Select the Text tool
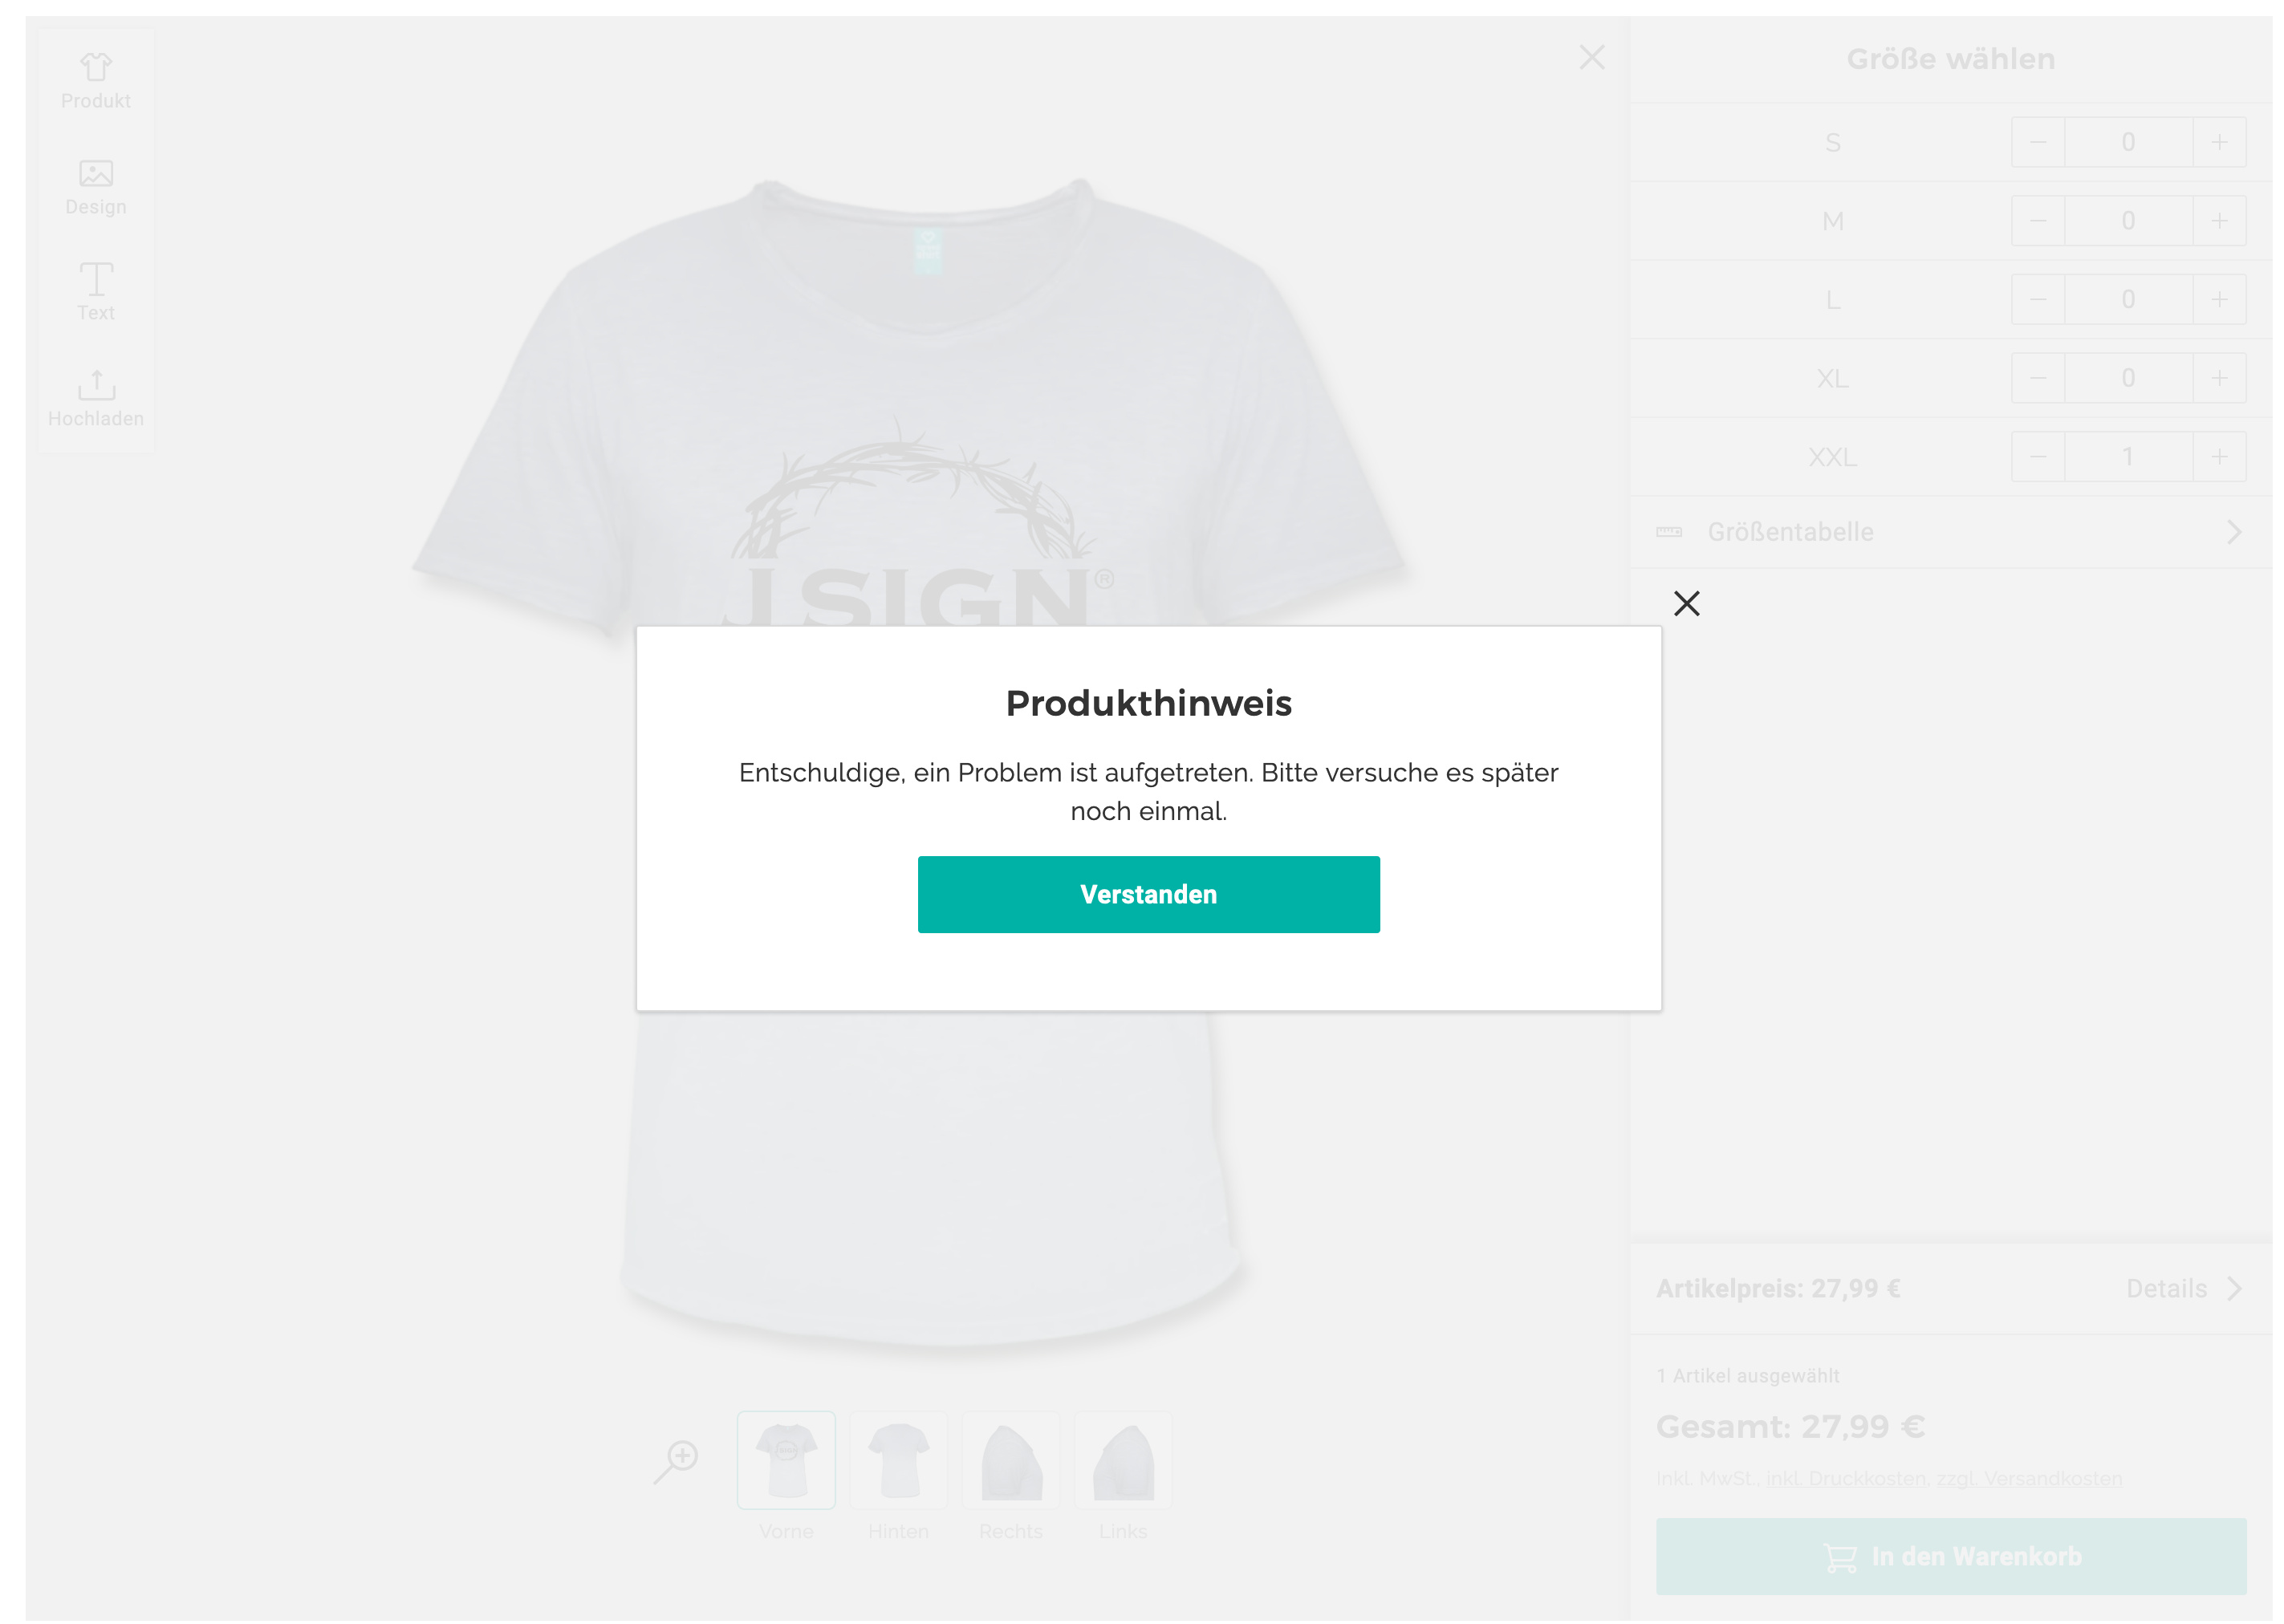2284x1624 pixels. [x=96, y=291]
